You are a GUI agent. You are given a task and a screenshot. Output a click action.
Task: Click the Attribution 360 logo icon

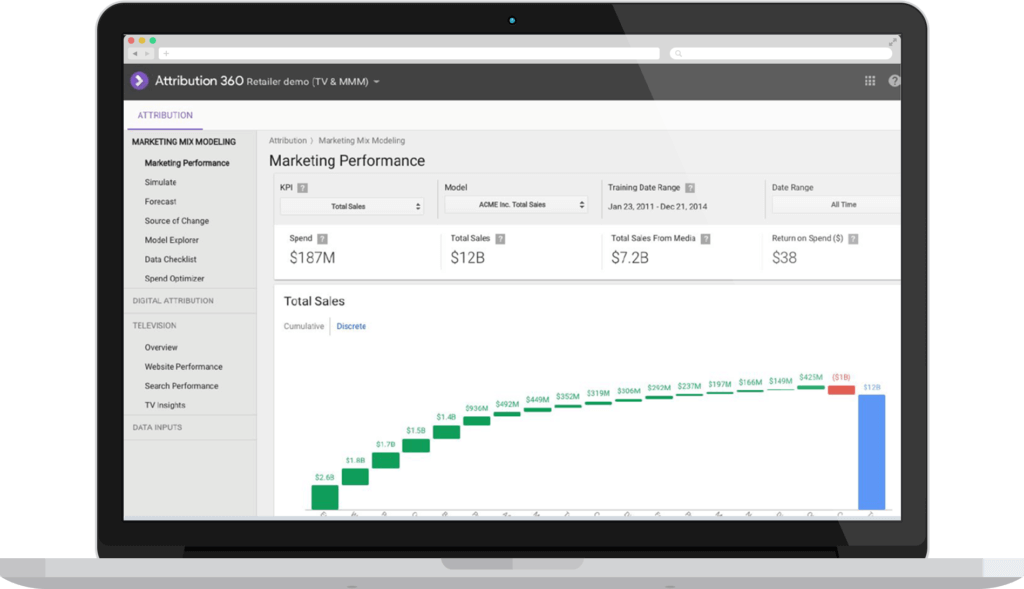pyautogui.click(x=139, y=81)
